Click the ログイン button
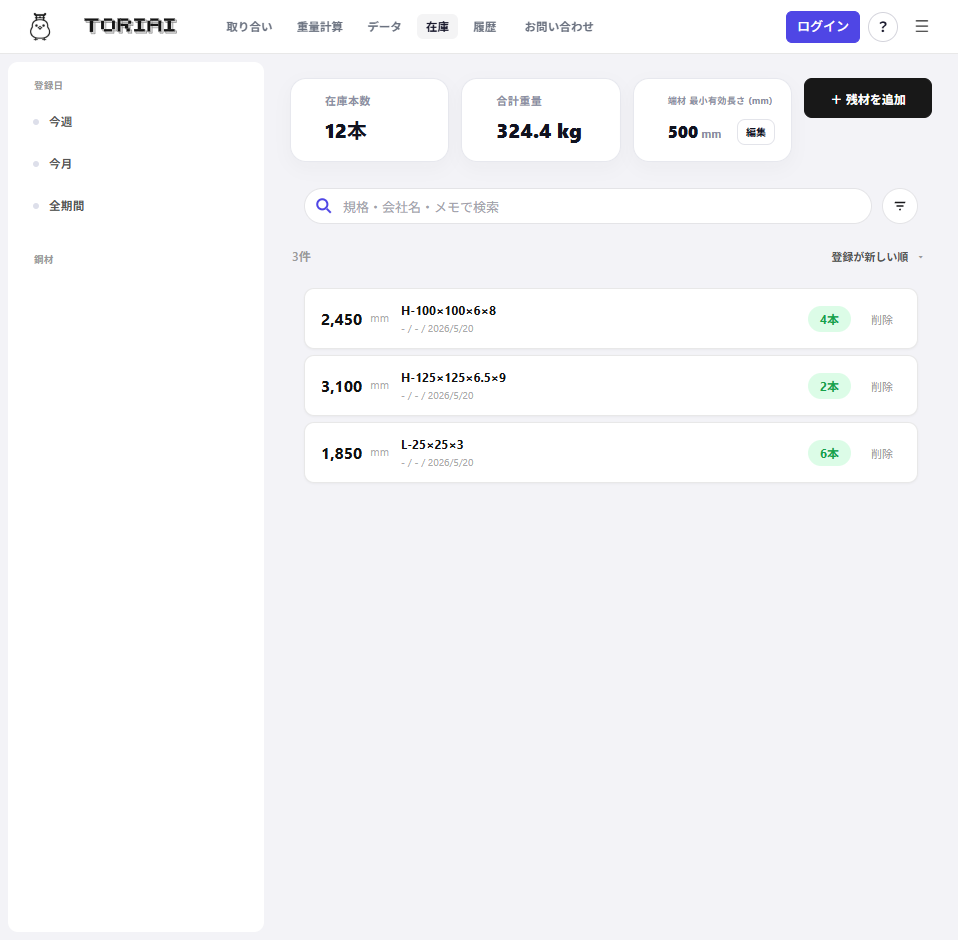This screenshot has height=940, width=958. [x=822, y=27]
